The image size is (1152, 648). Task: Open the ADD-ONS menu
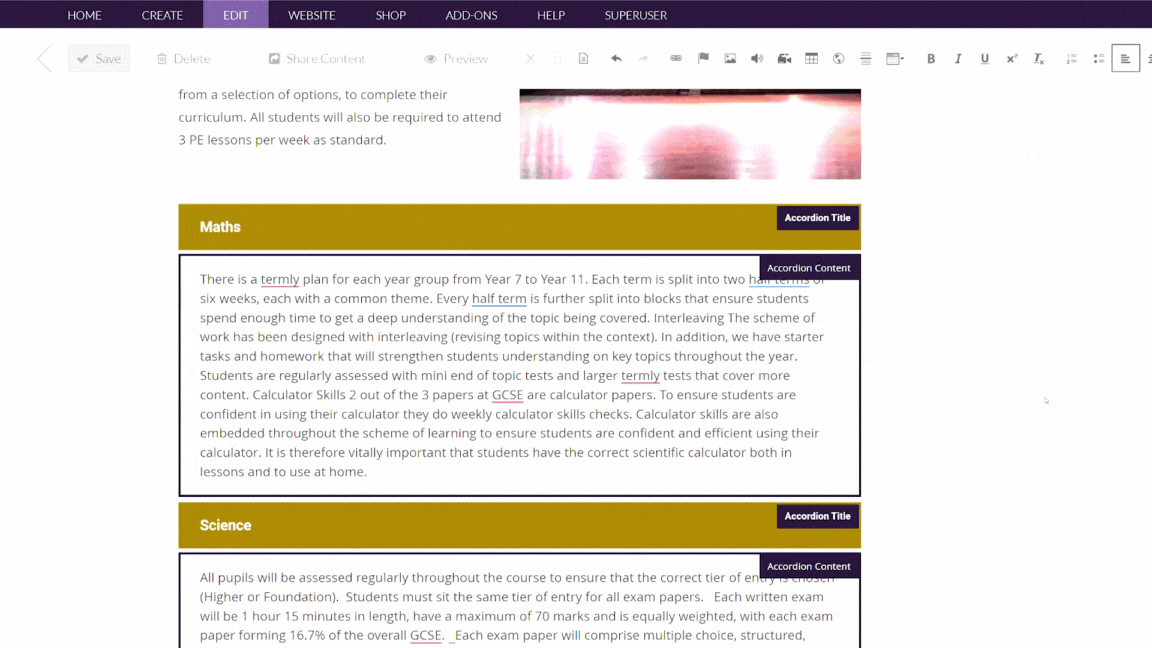471,14
